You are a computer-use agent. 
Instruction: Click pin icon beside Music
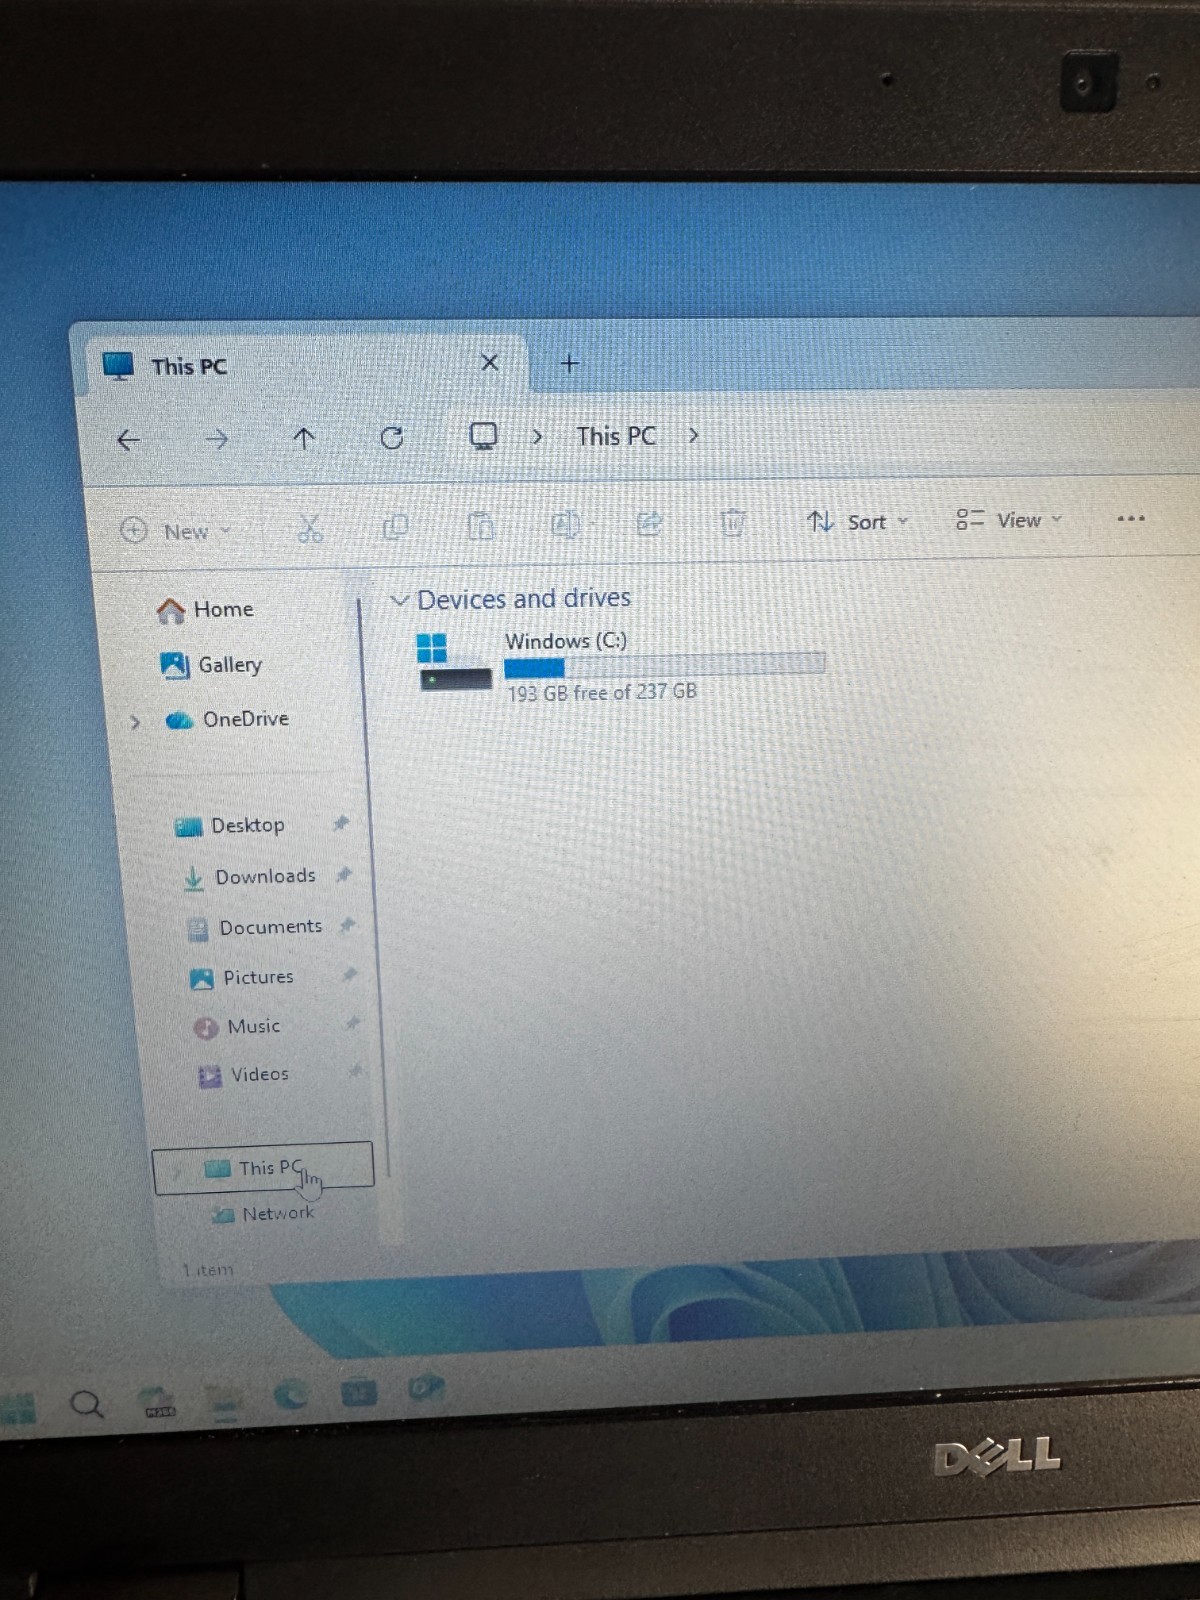point(352,1023)
